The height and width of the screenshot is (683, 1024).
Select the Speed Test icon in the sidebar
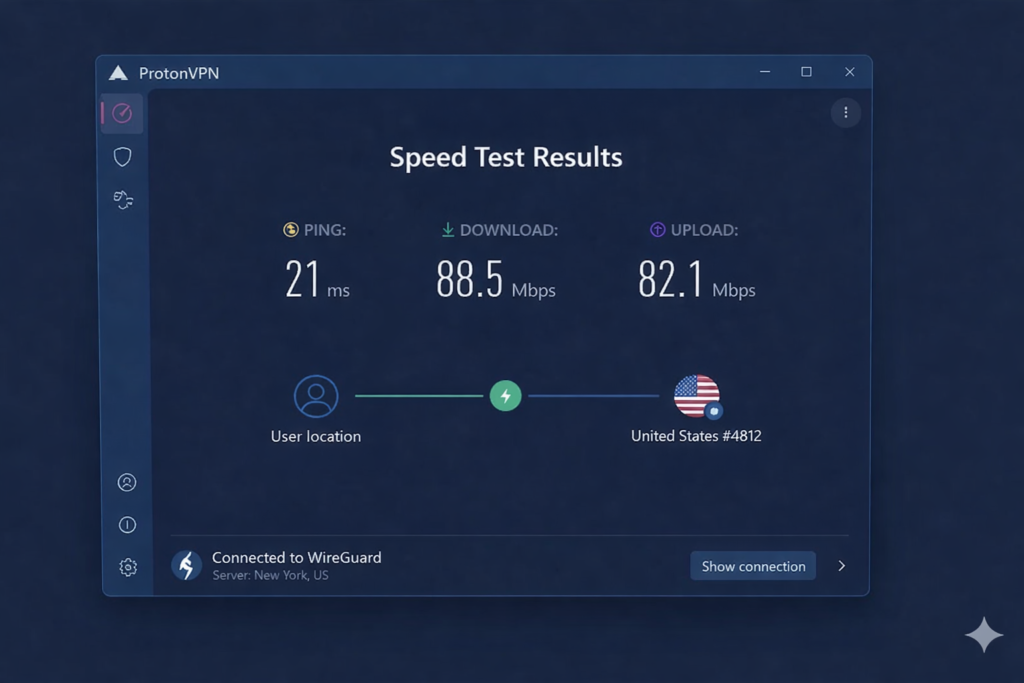(x=122, y=113)
